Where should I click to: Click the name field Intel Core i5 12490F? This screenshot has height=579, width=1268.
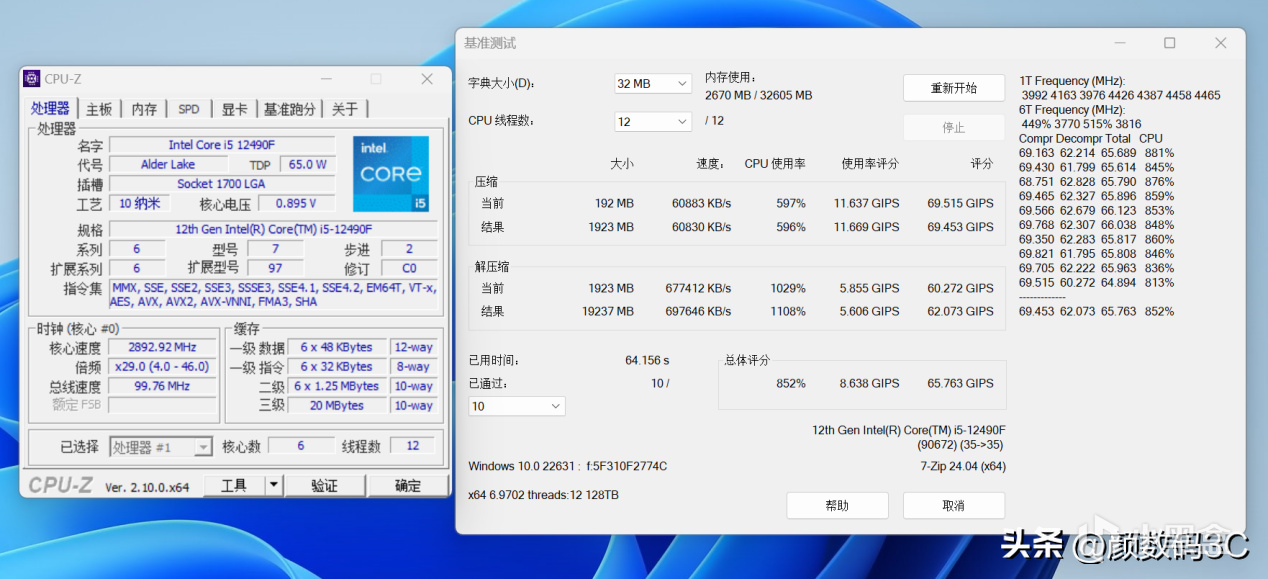click(x=222, y=146)
